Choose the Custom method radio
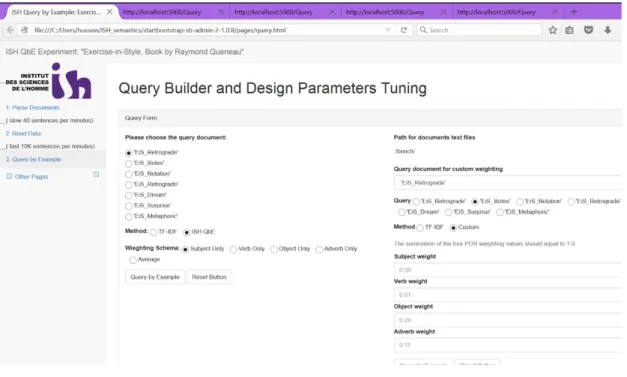Image resolution: width=627 pixels, height=377 pixels. (x=453, y=228)
